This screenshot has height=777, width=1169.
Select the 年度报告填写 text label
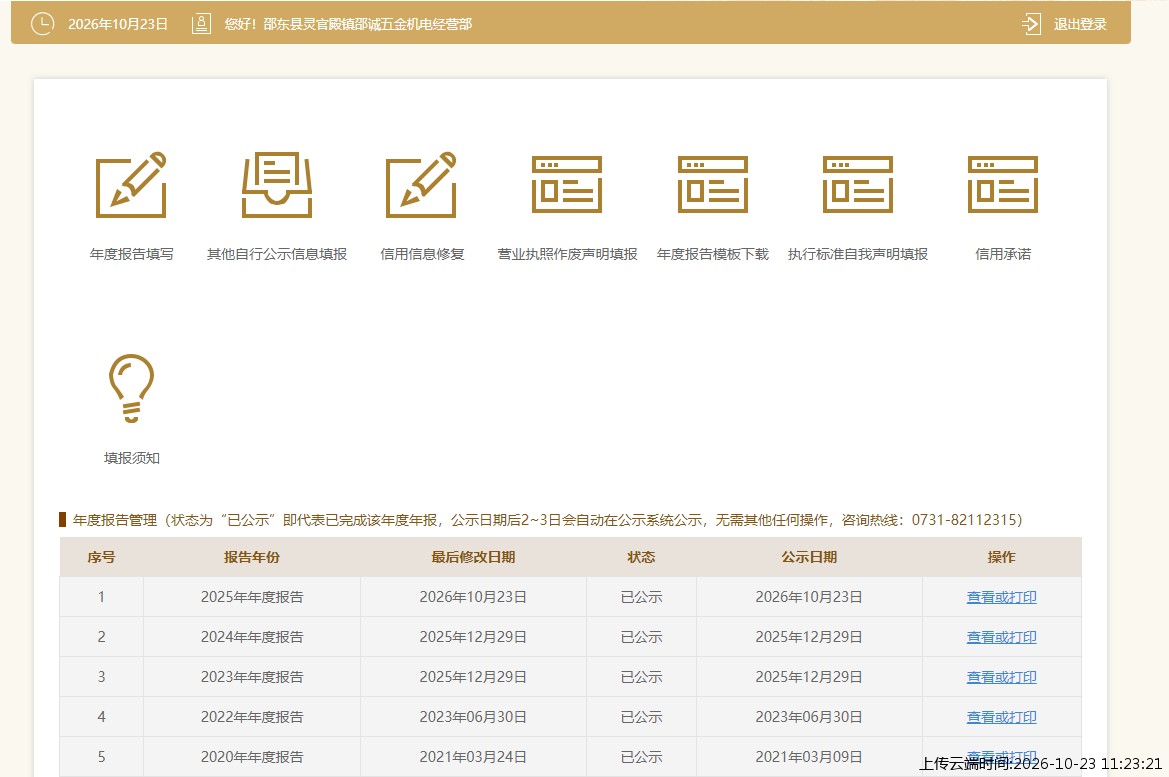[131, 254]
